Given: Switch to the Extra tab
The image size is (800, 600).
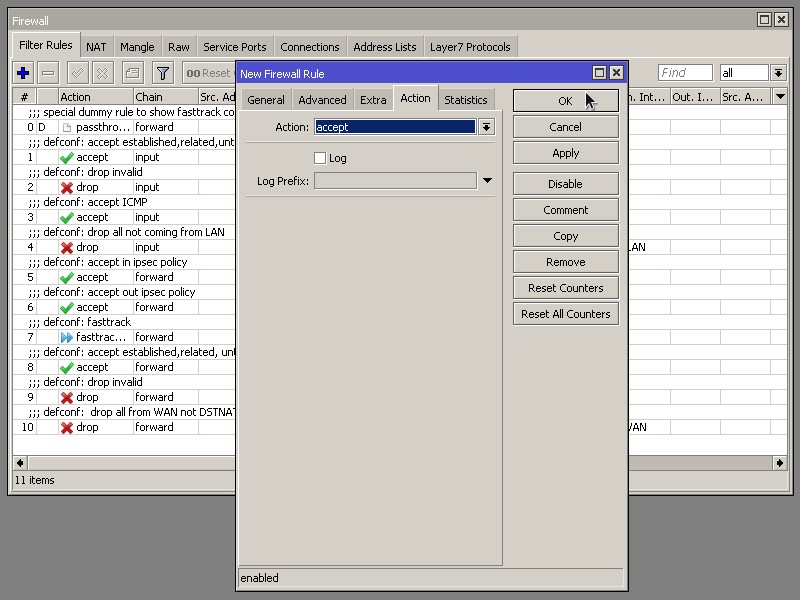Looking at the screenshot, I should tap(373, 100).
